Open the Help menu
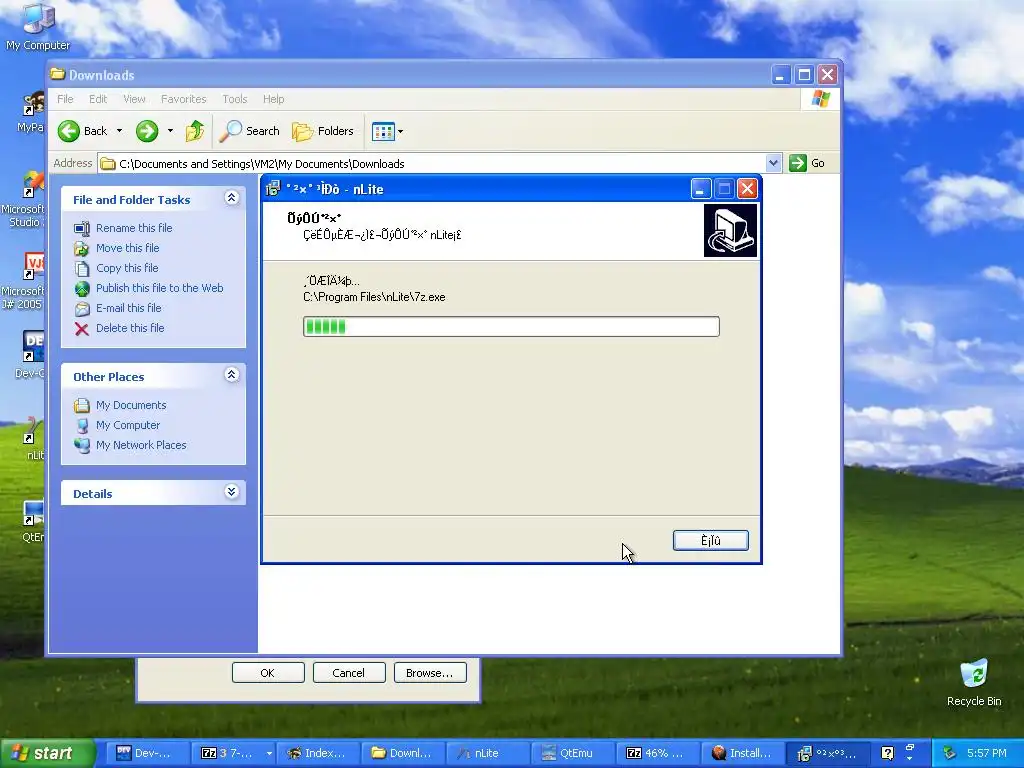 click(274, 99)
